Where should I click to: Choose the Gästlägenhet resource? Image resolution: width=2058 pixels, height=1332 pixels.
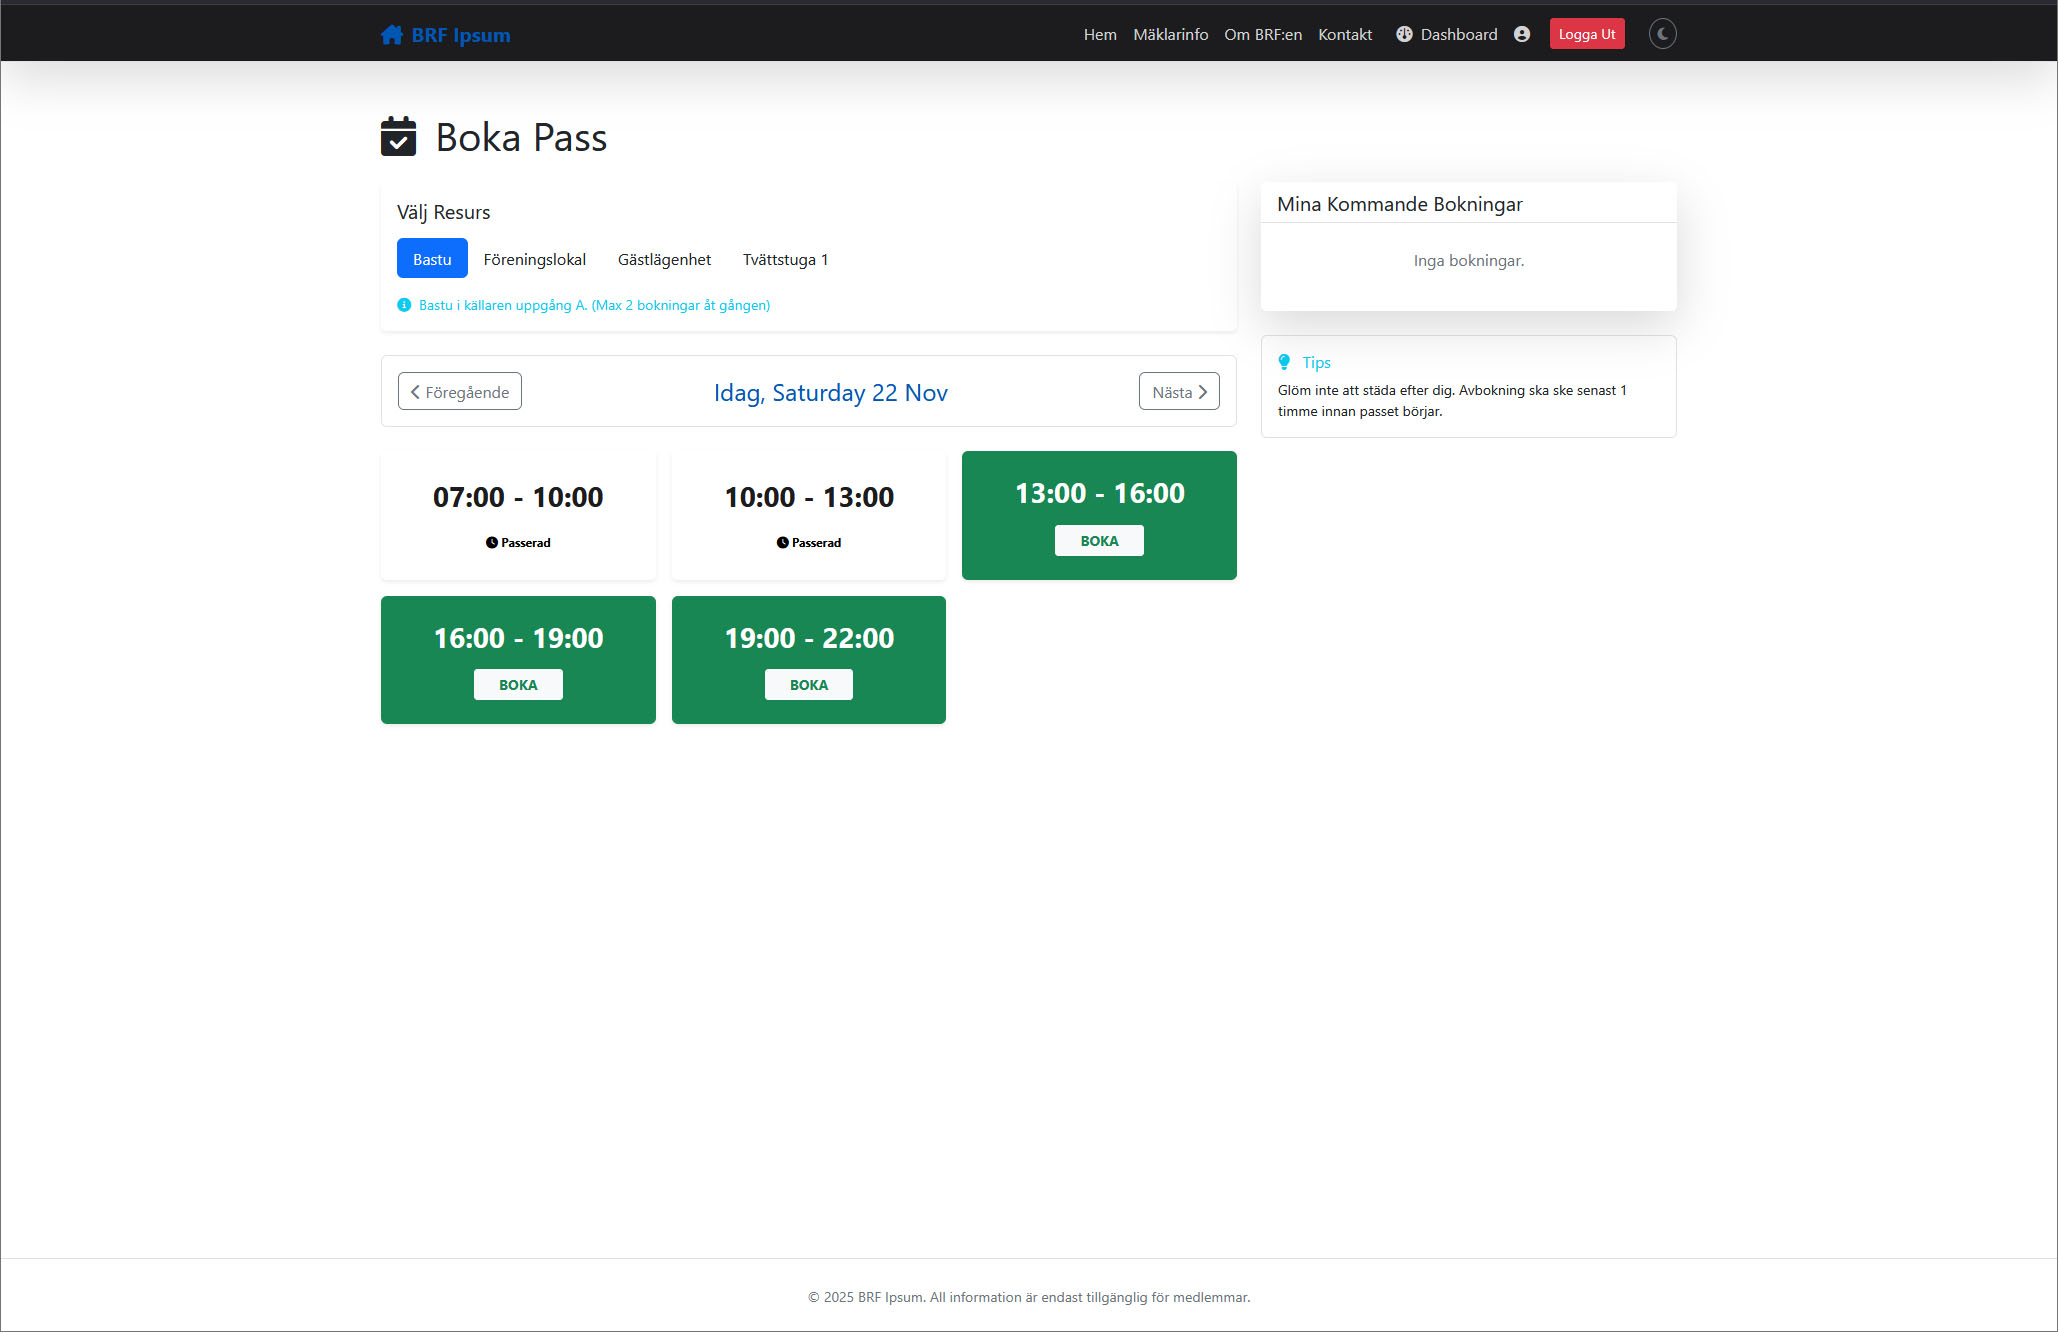coord(664,259)
